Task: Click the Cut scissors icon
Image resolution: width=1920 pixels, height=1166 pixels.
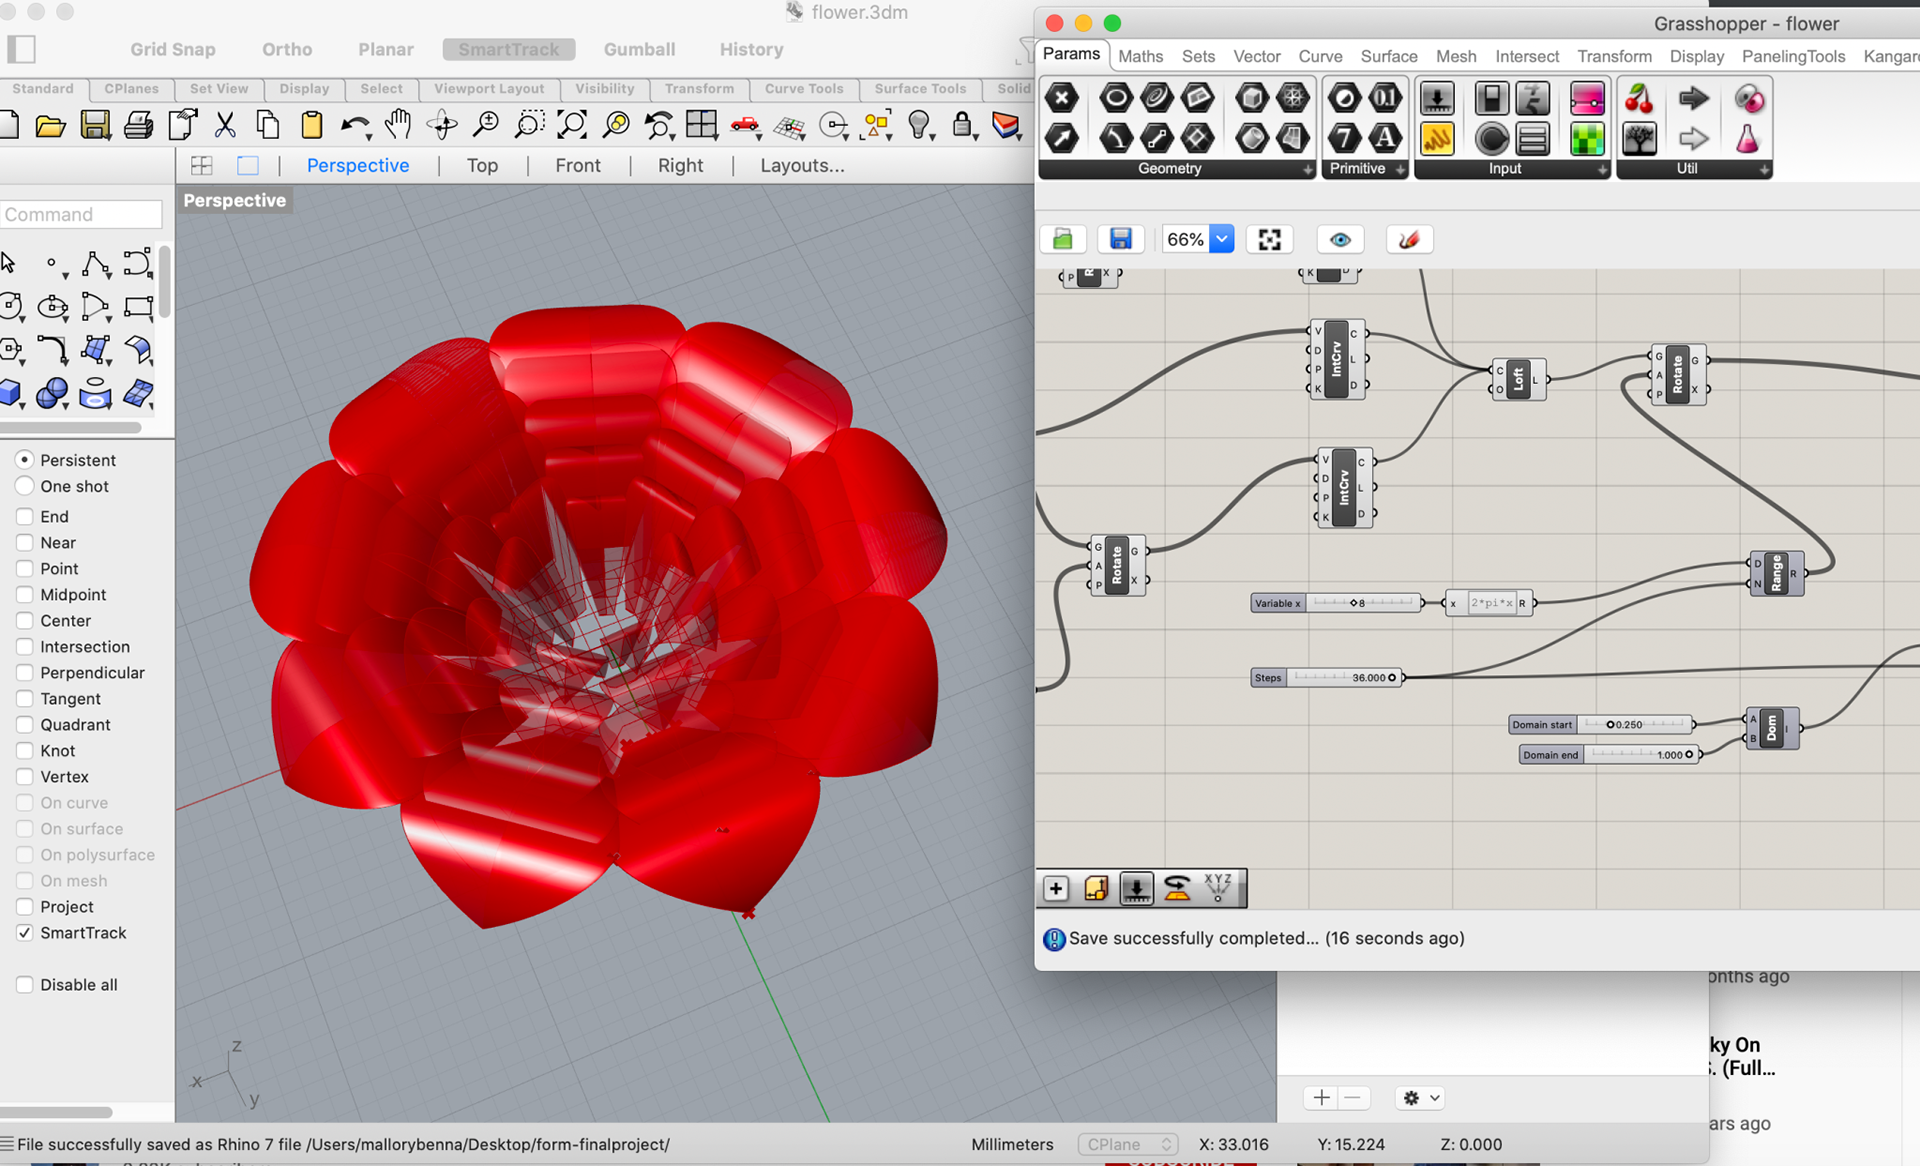Action: coord(225,125)
